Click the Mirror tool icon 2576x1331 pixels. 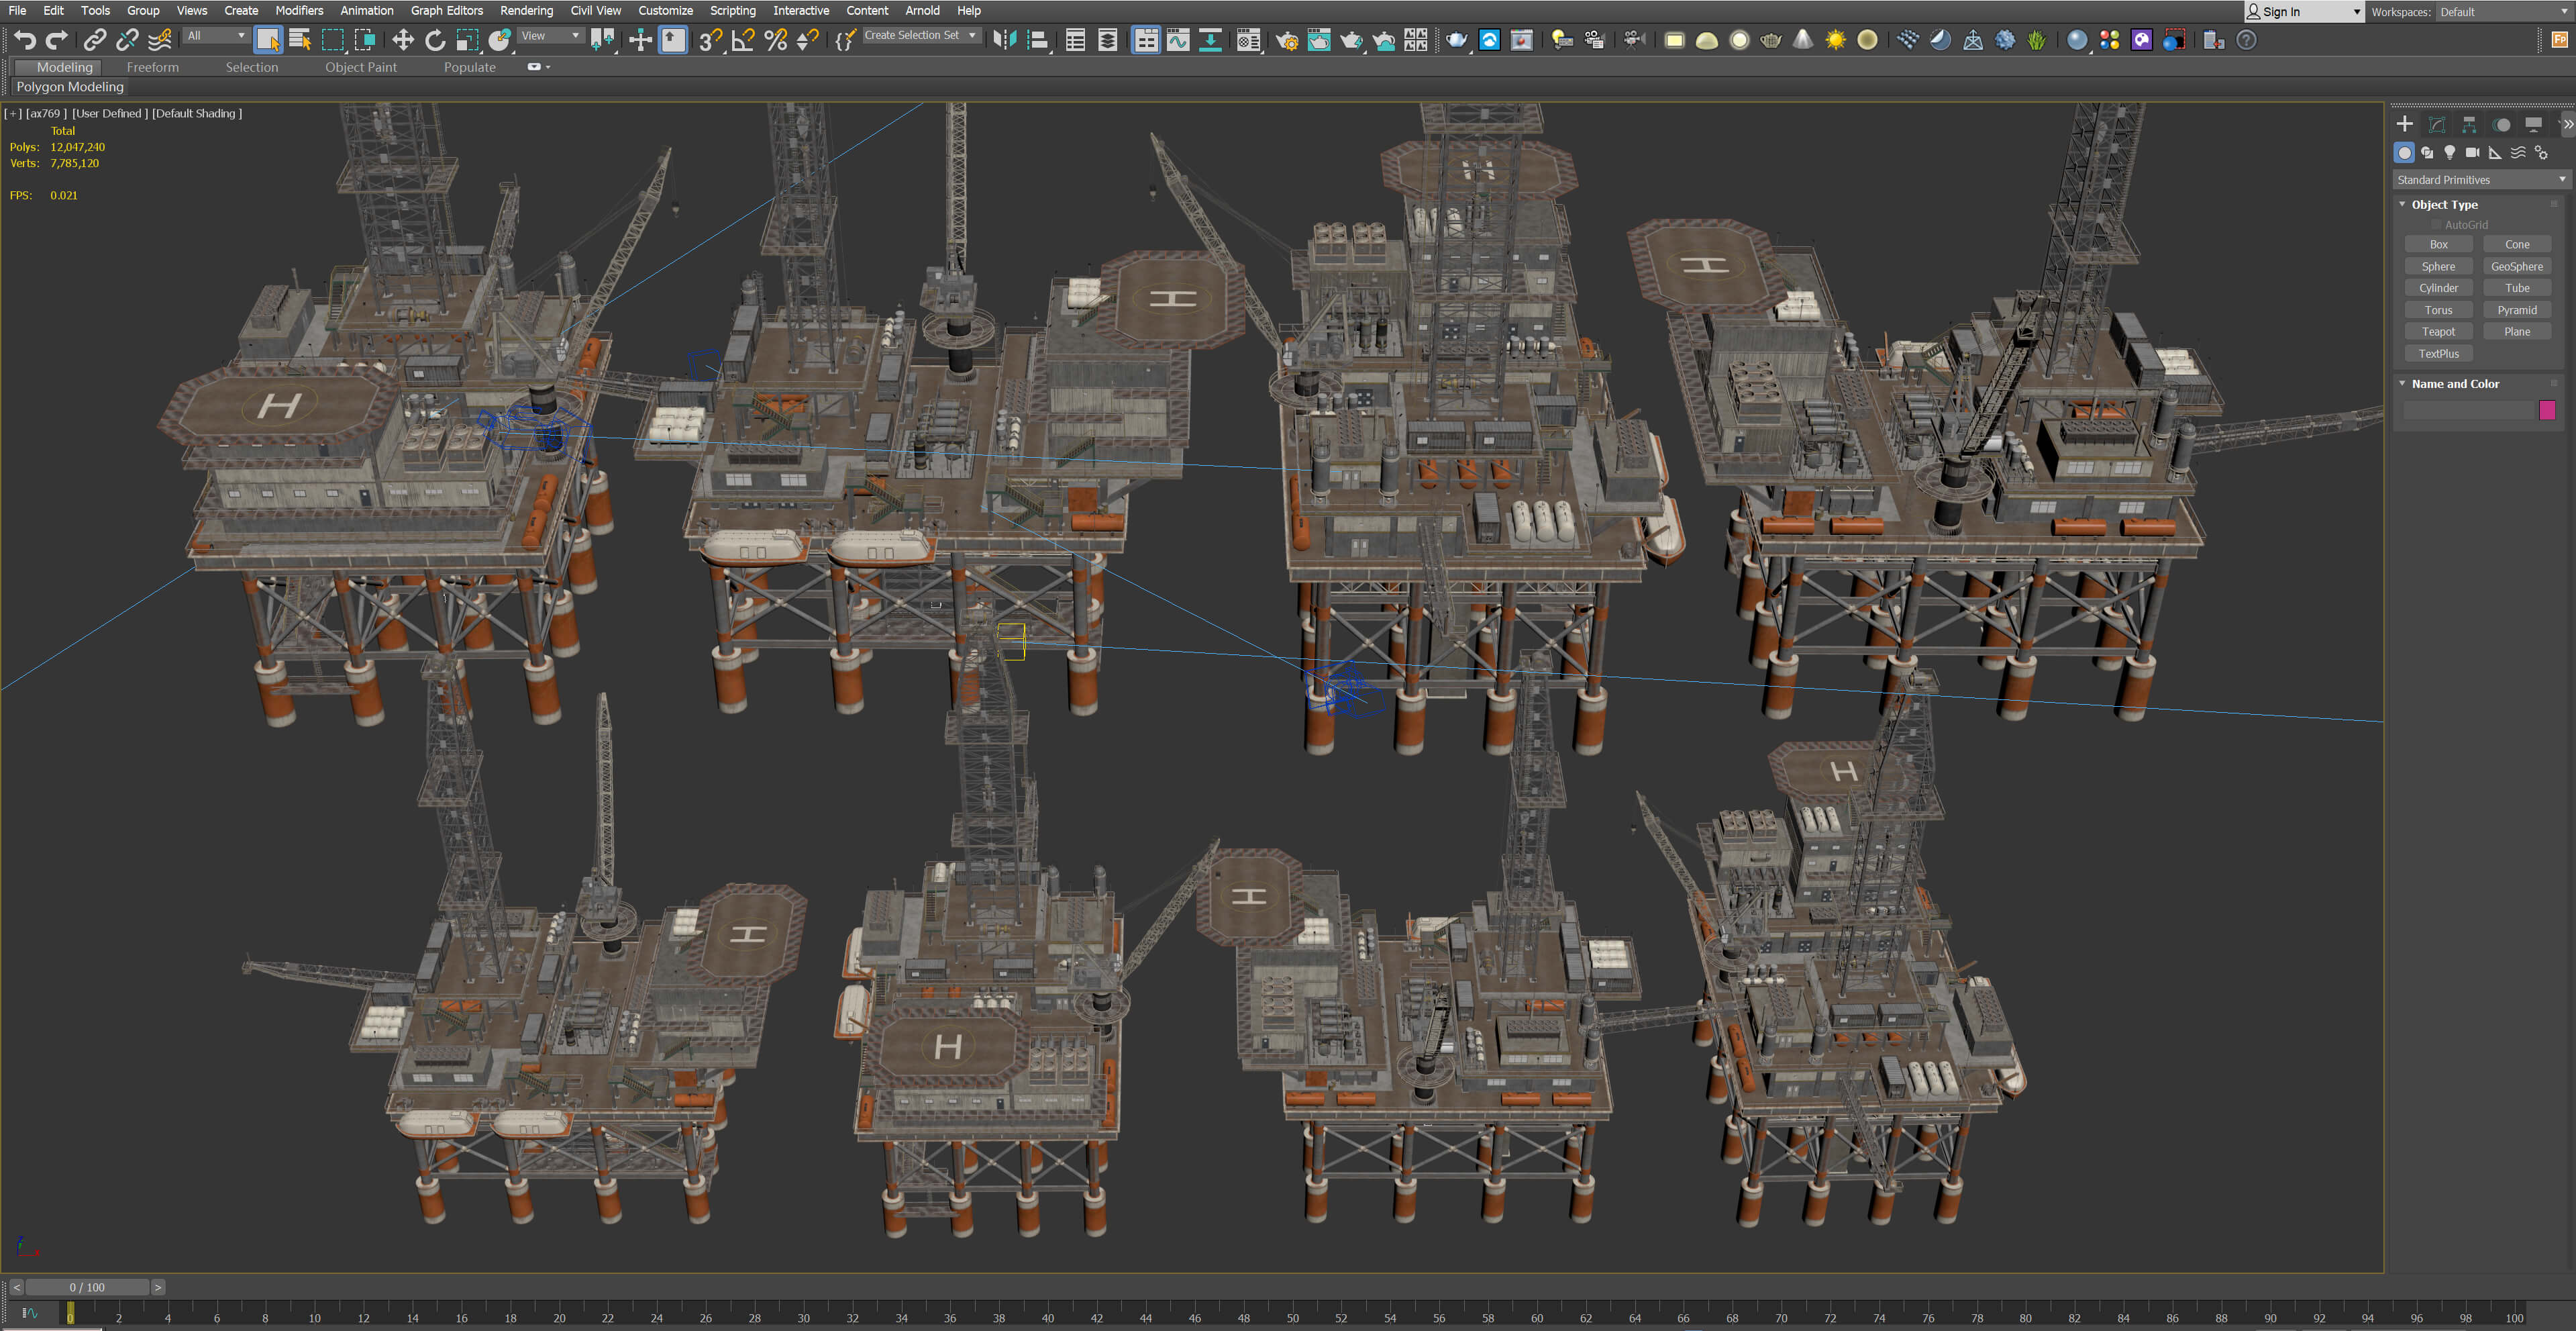[x=1005, y=40]
